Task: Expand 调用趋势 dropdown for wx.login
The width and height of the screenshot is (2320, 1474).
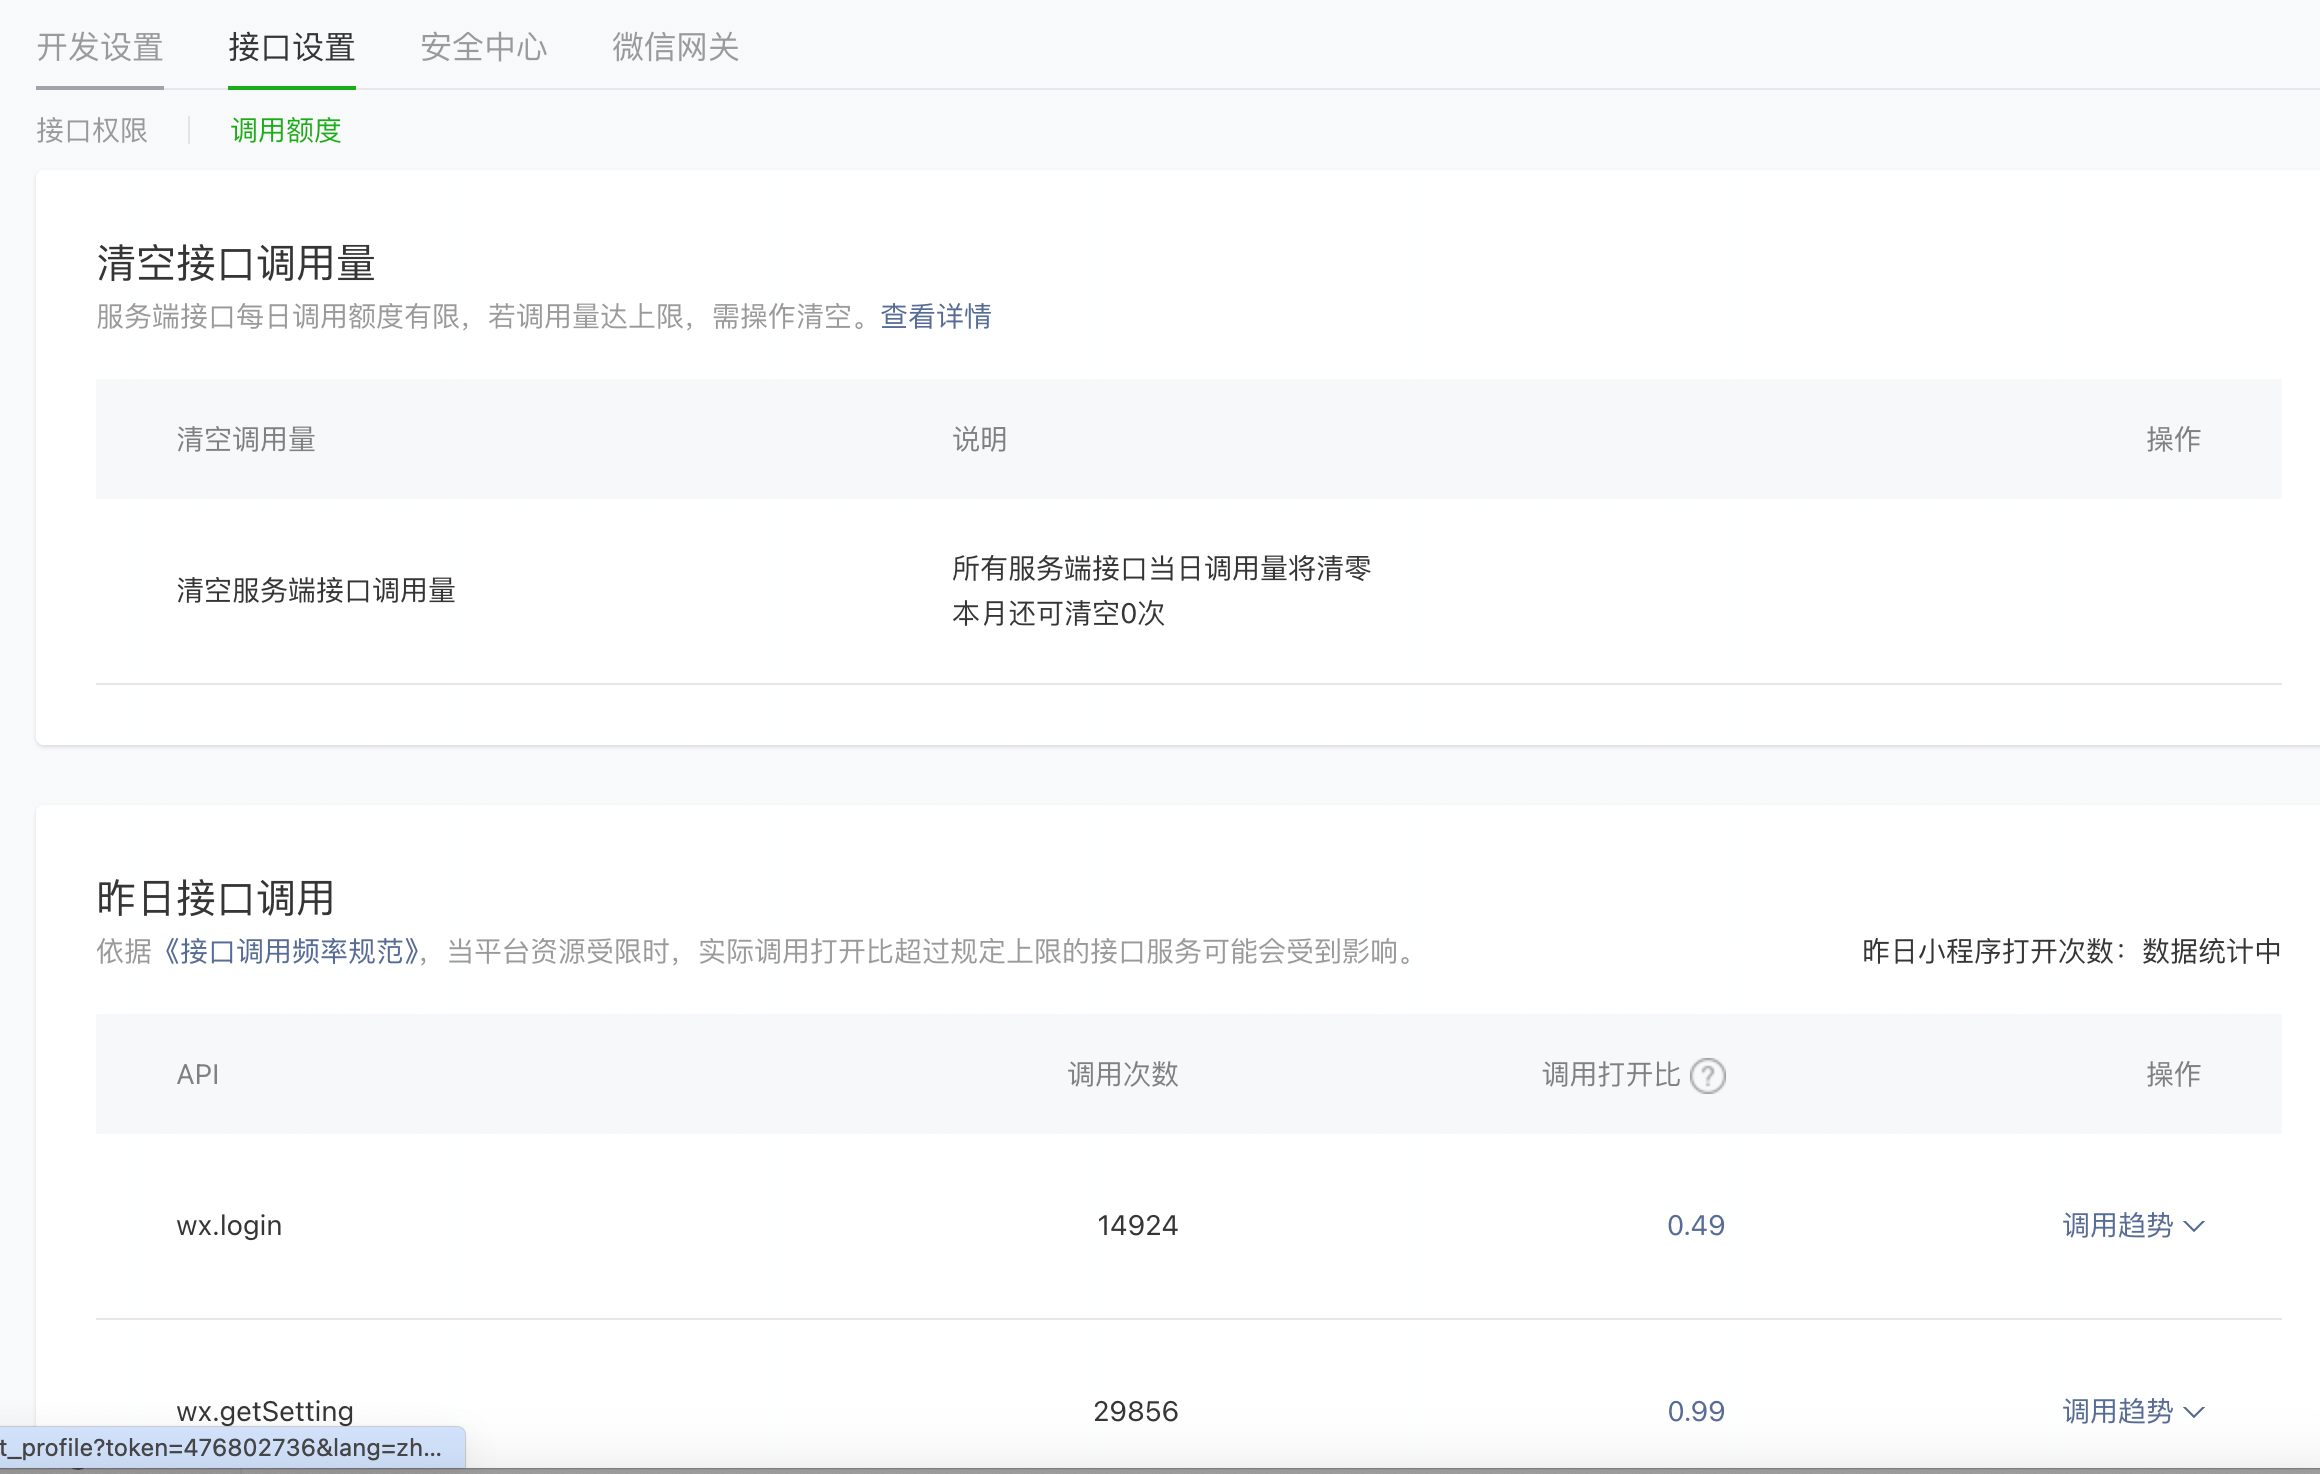Action: (2117, 1225)
